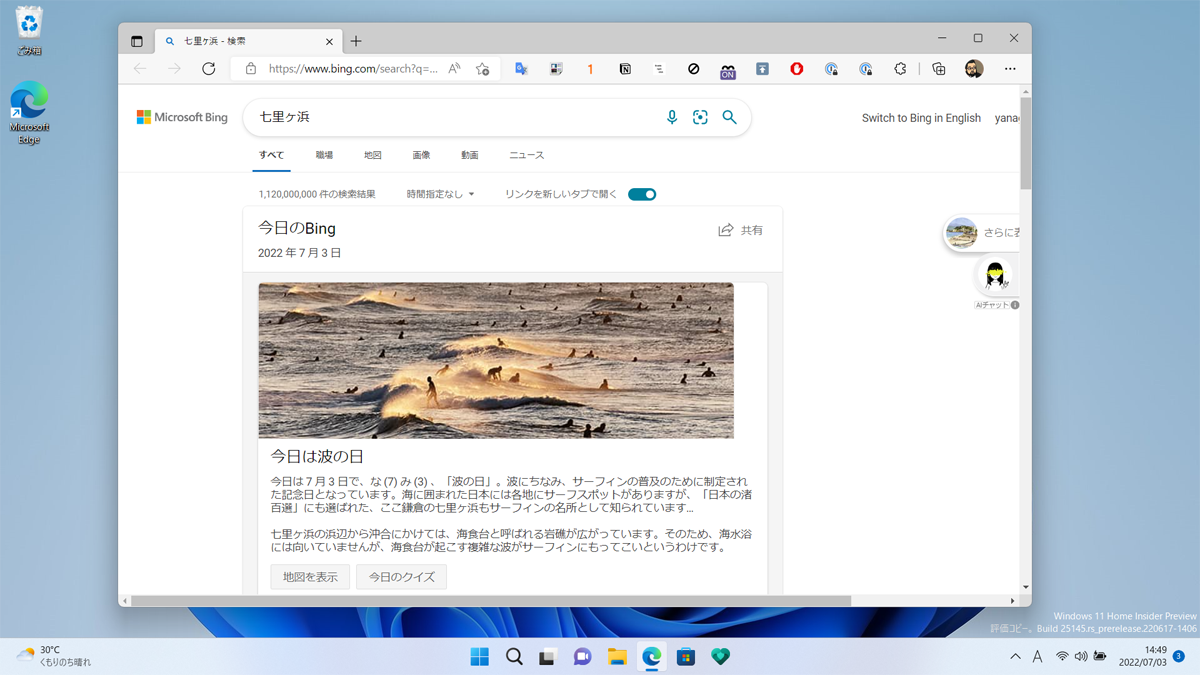Click the 地図を表示 button
This screenshot has width=1200, height=675.
pyautogui.click(x=310, y=577)
